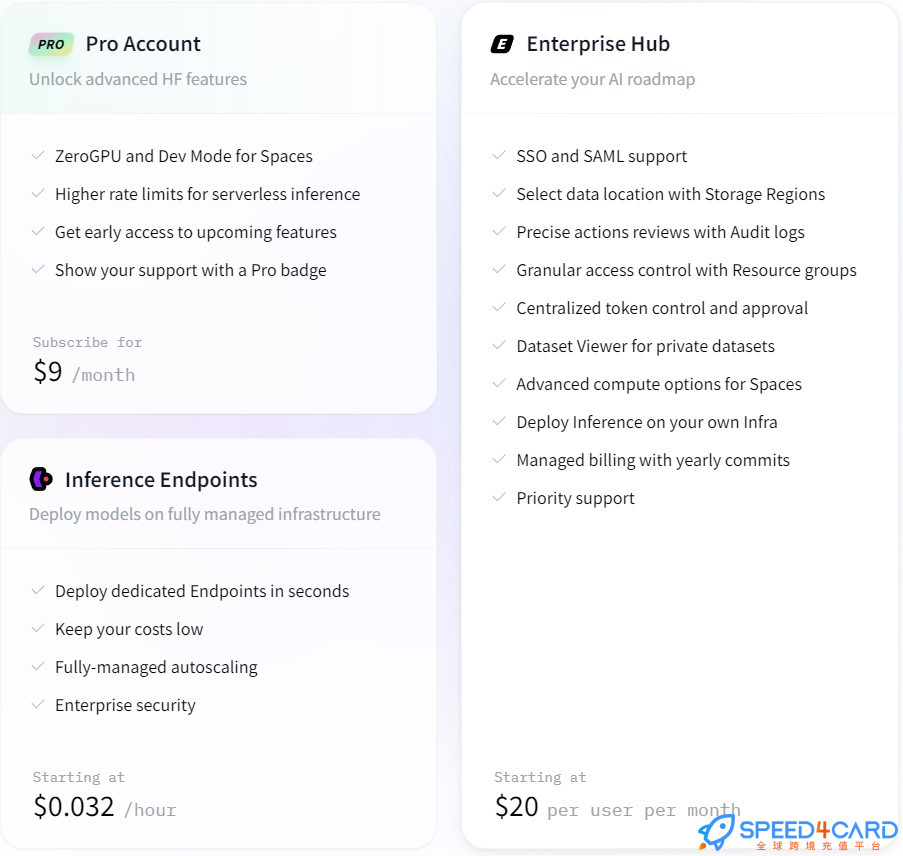903x856 pixels.
Task: Click Managed billing with yearly commits
Action: [653, 460]
